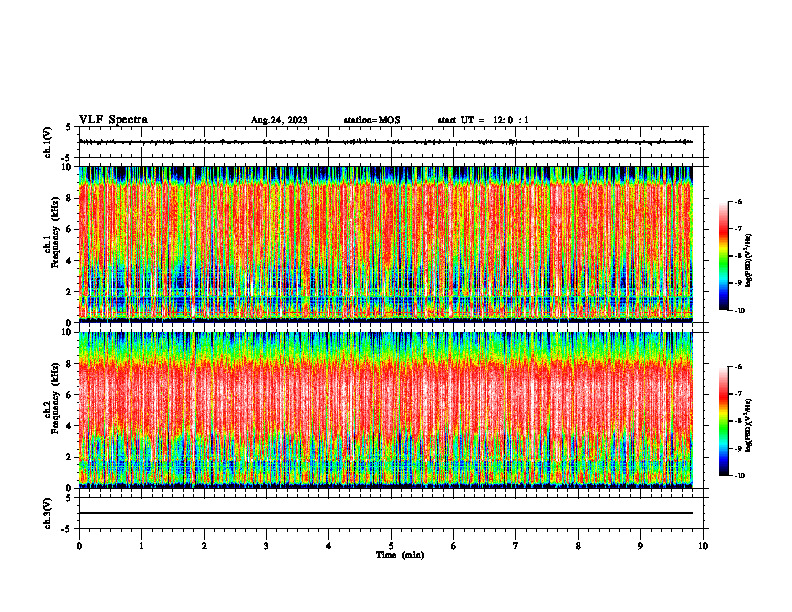The width and height of the screenshot is (792, 612).
Task: Click the "VLF Spectra" title text
Action: click(x=113, y=120)
